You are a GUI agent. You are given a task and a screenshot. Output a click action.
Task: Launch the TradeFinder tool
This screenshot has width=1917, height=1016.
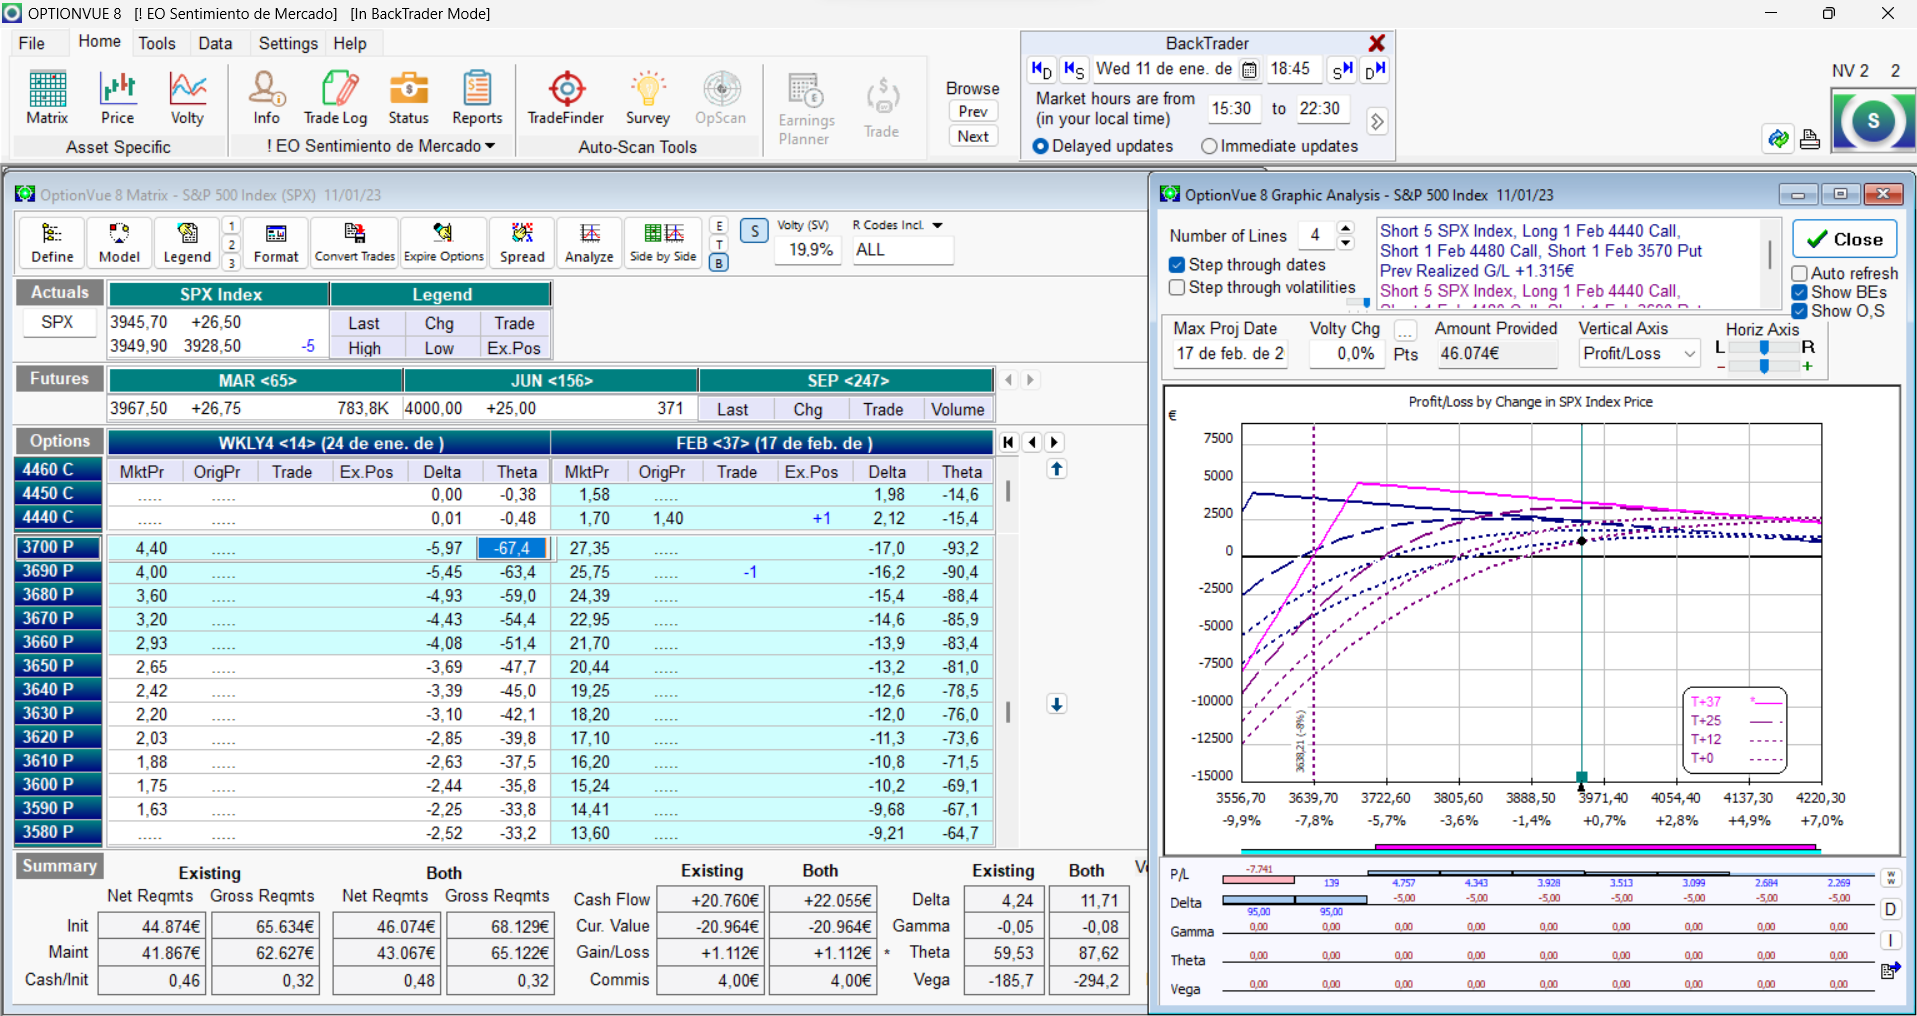(566, 98)
